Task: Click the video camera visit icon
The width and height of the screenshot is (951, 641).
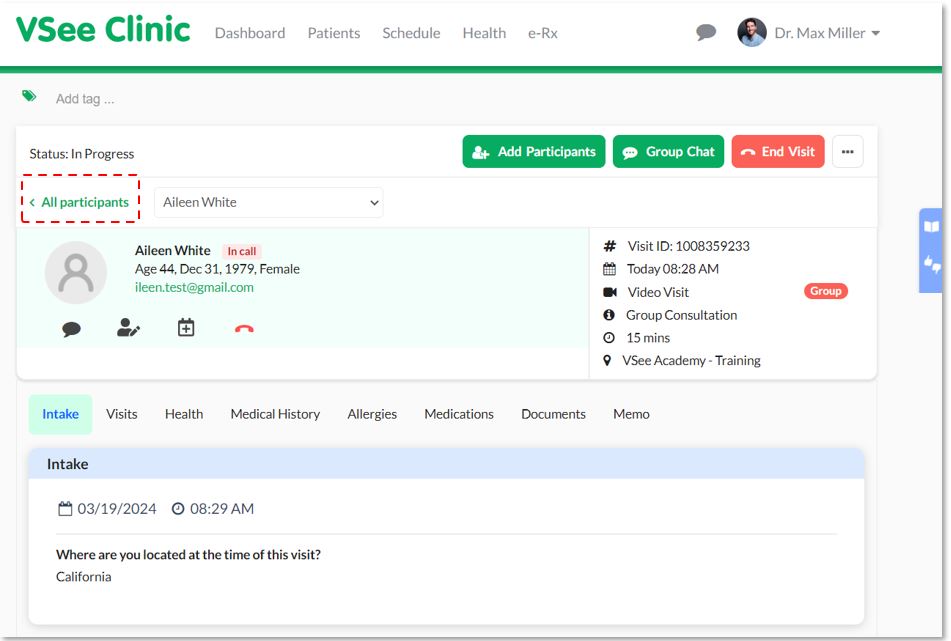Action: click(x=610, y=292)
